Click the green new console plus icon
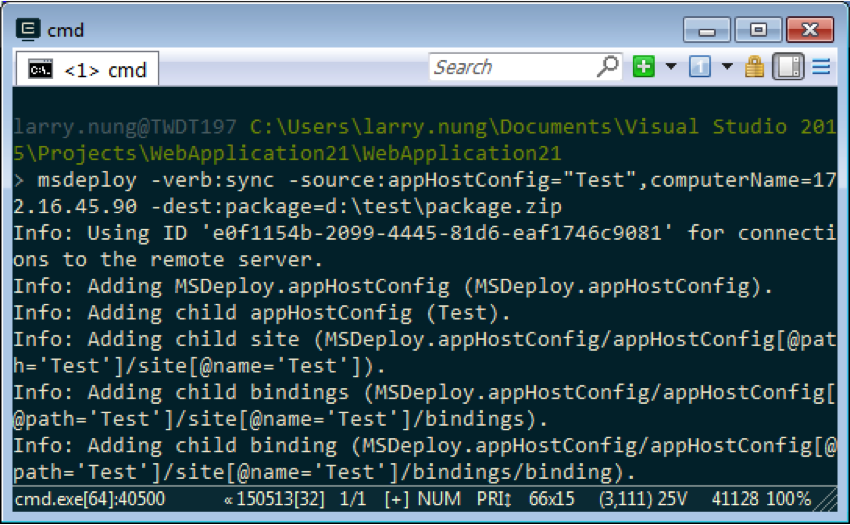 pyautogui.click(x=643, y=67)
